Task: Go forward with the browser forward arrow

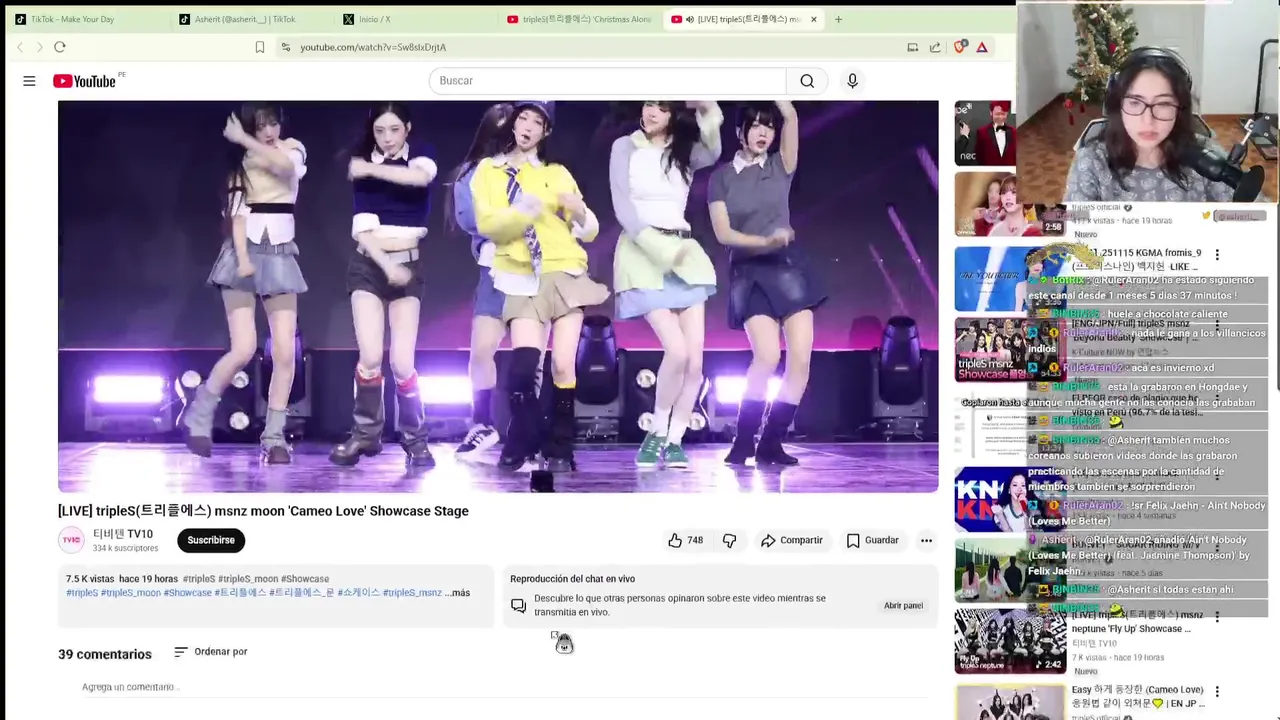Action: [x=40, y=47]
